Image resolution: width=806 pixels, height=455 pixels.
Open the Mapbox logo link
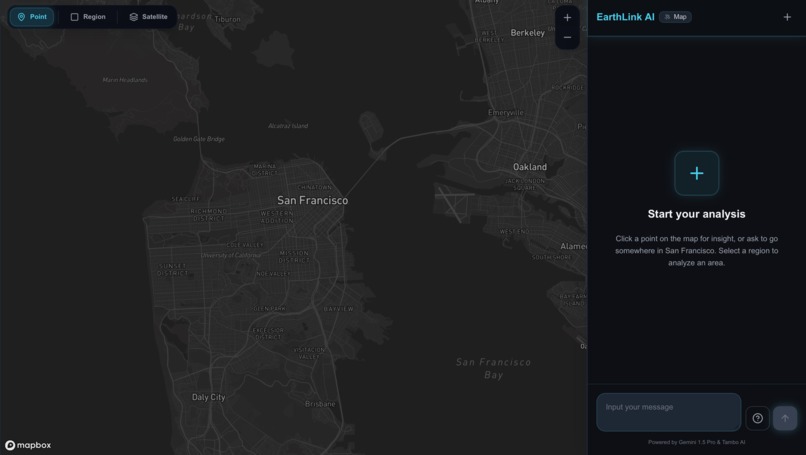(28, 445)
